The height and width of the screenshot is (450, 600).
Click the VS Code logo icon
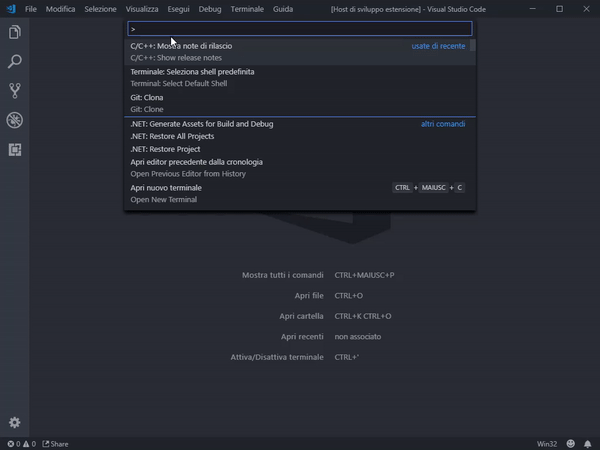11,9
